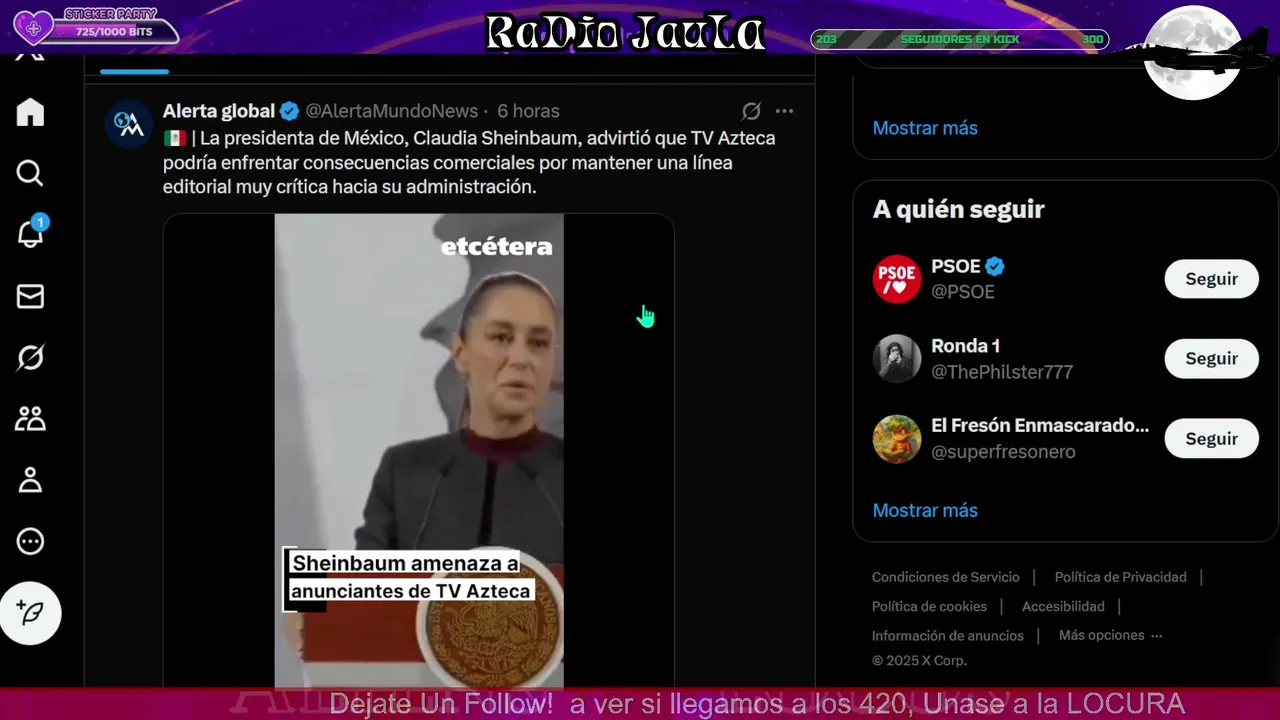Viewport: 1280px width, 720px height.
Task: Open the Grok icon in sidebar
Action: 30,357
